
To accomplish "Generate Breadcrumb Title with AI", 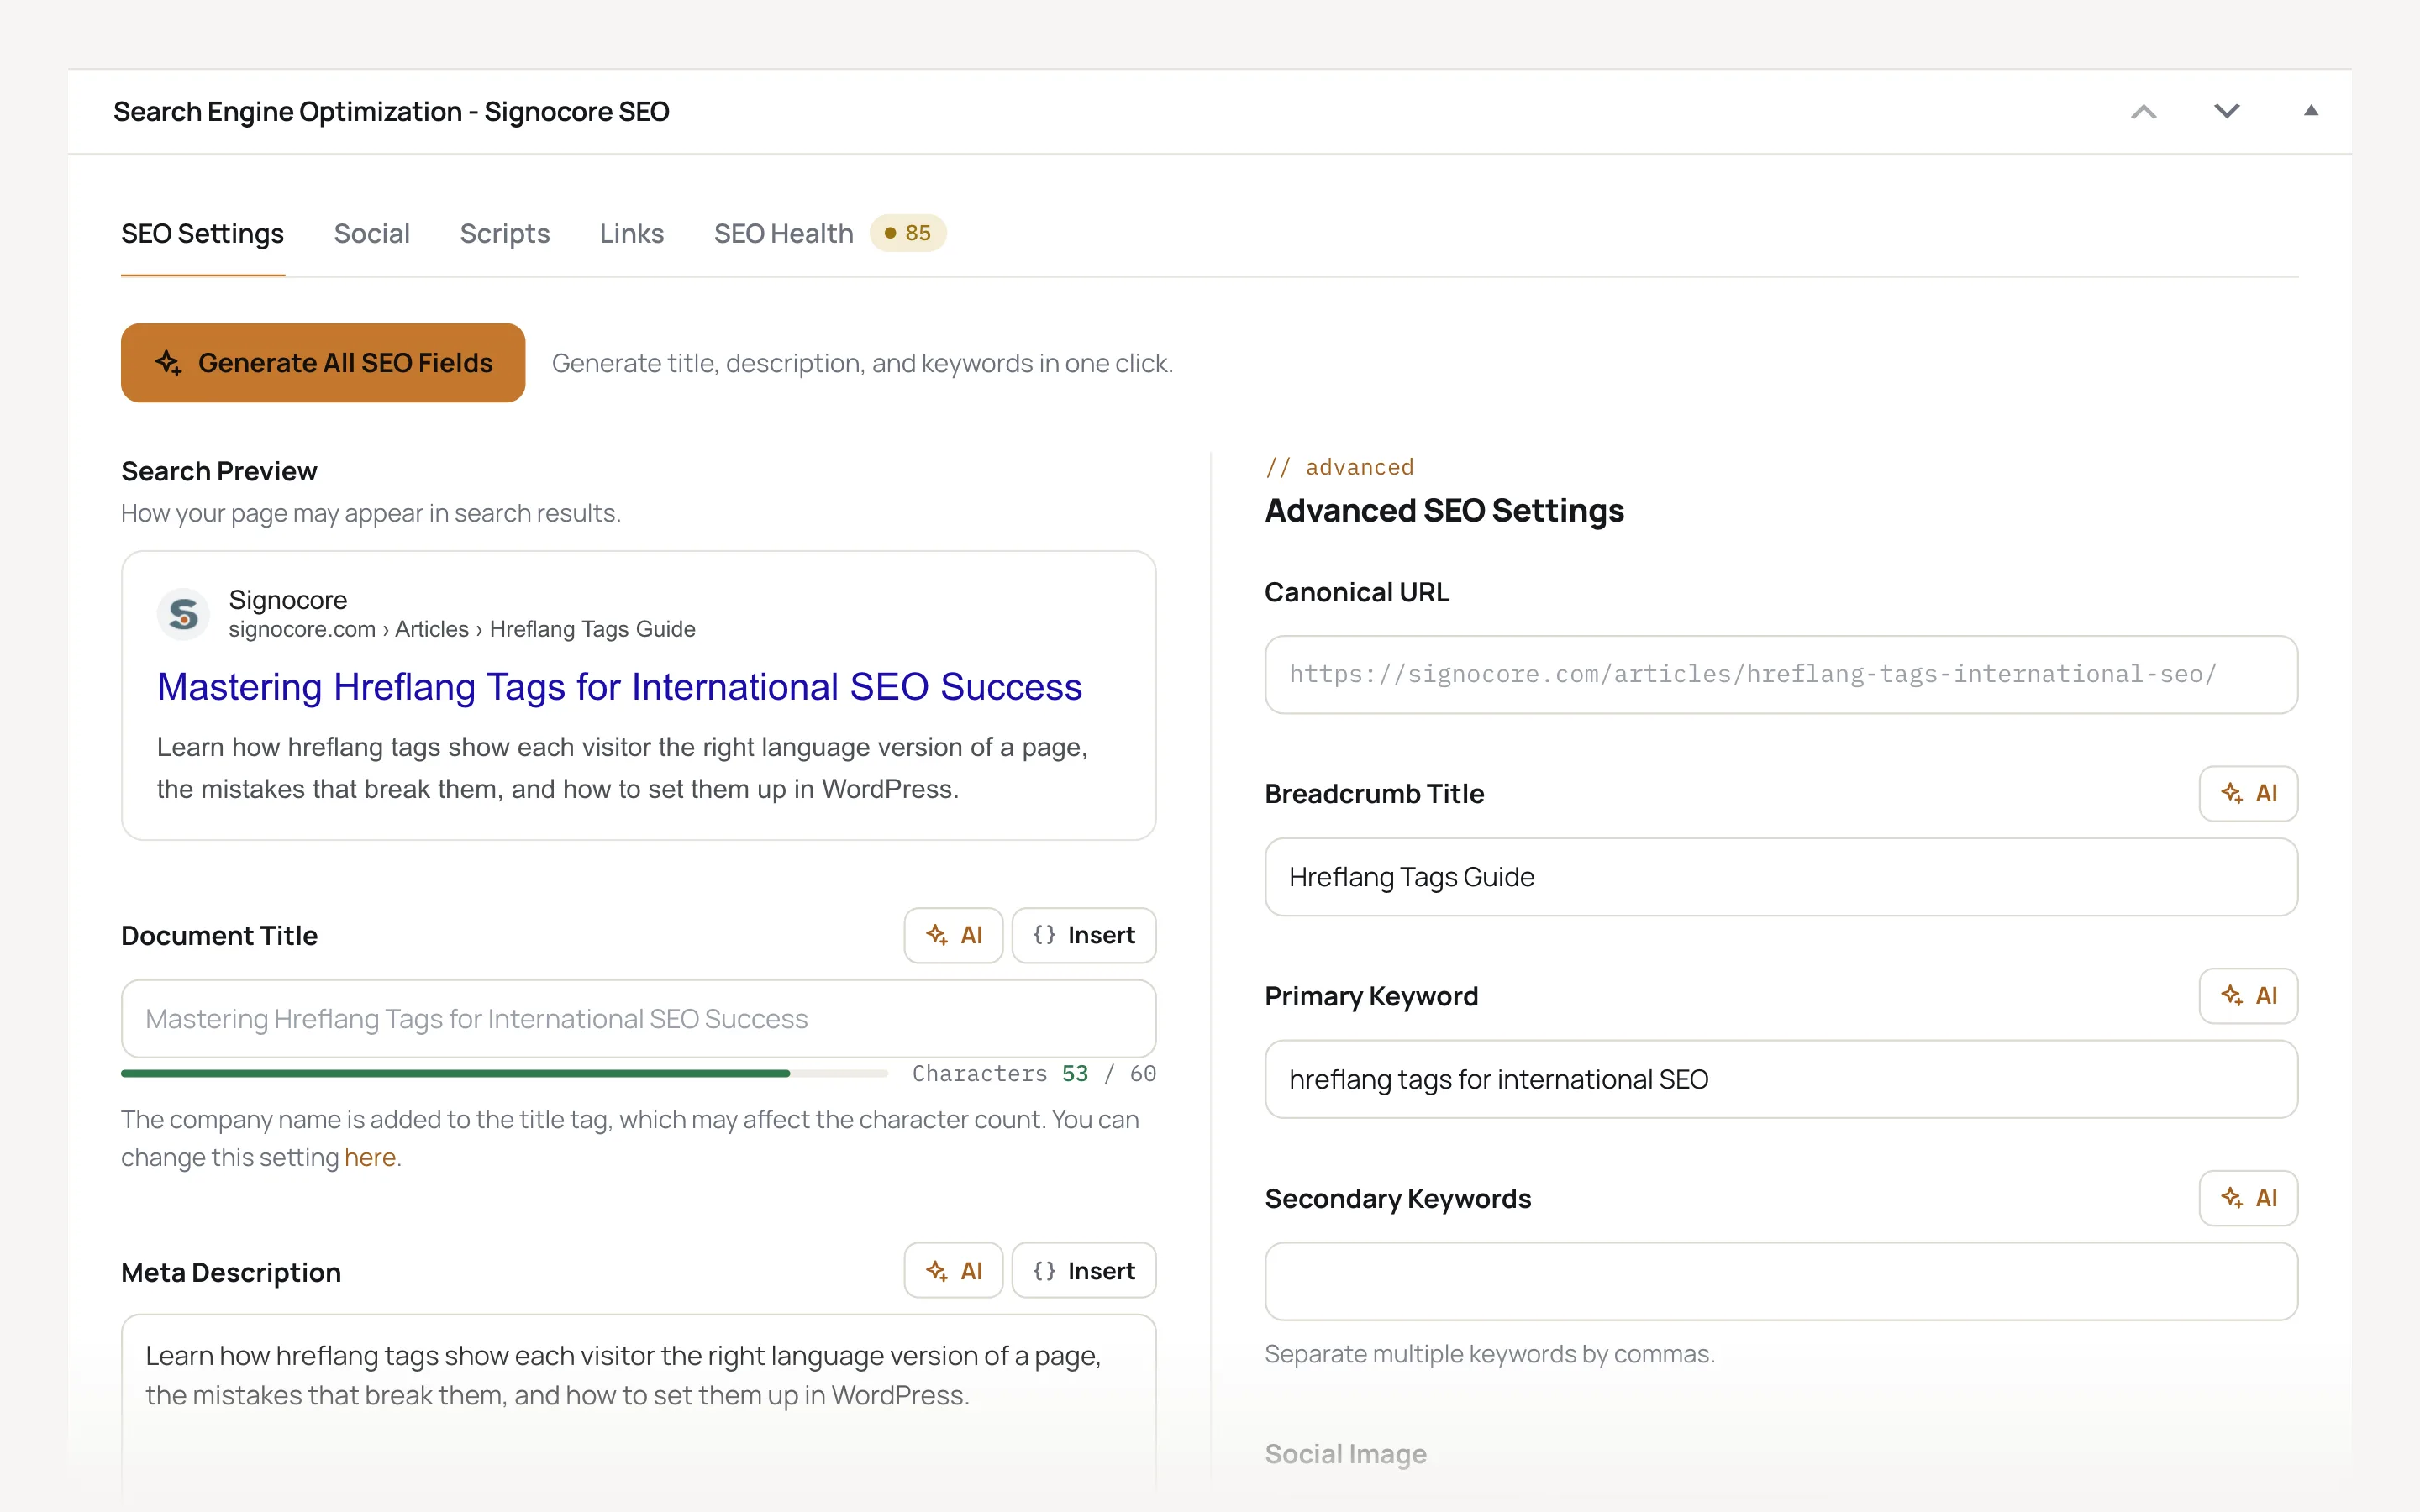I will (x=2248, y=793).
